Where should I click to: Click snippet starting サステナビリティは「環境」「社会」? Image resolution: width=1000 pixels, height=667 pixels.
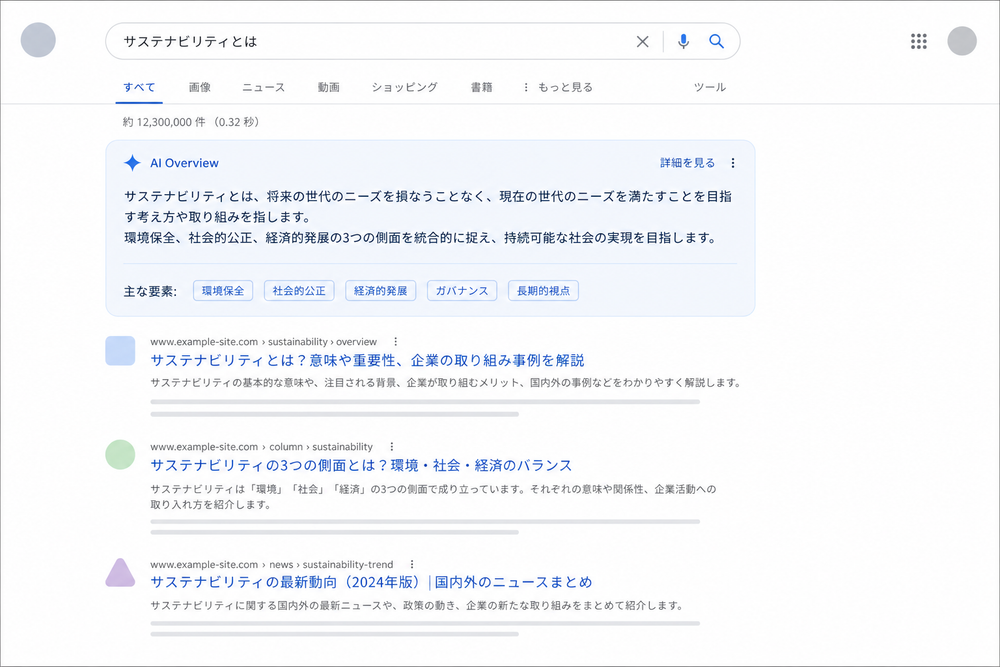tap(434, 497)
